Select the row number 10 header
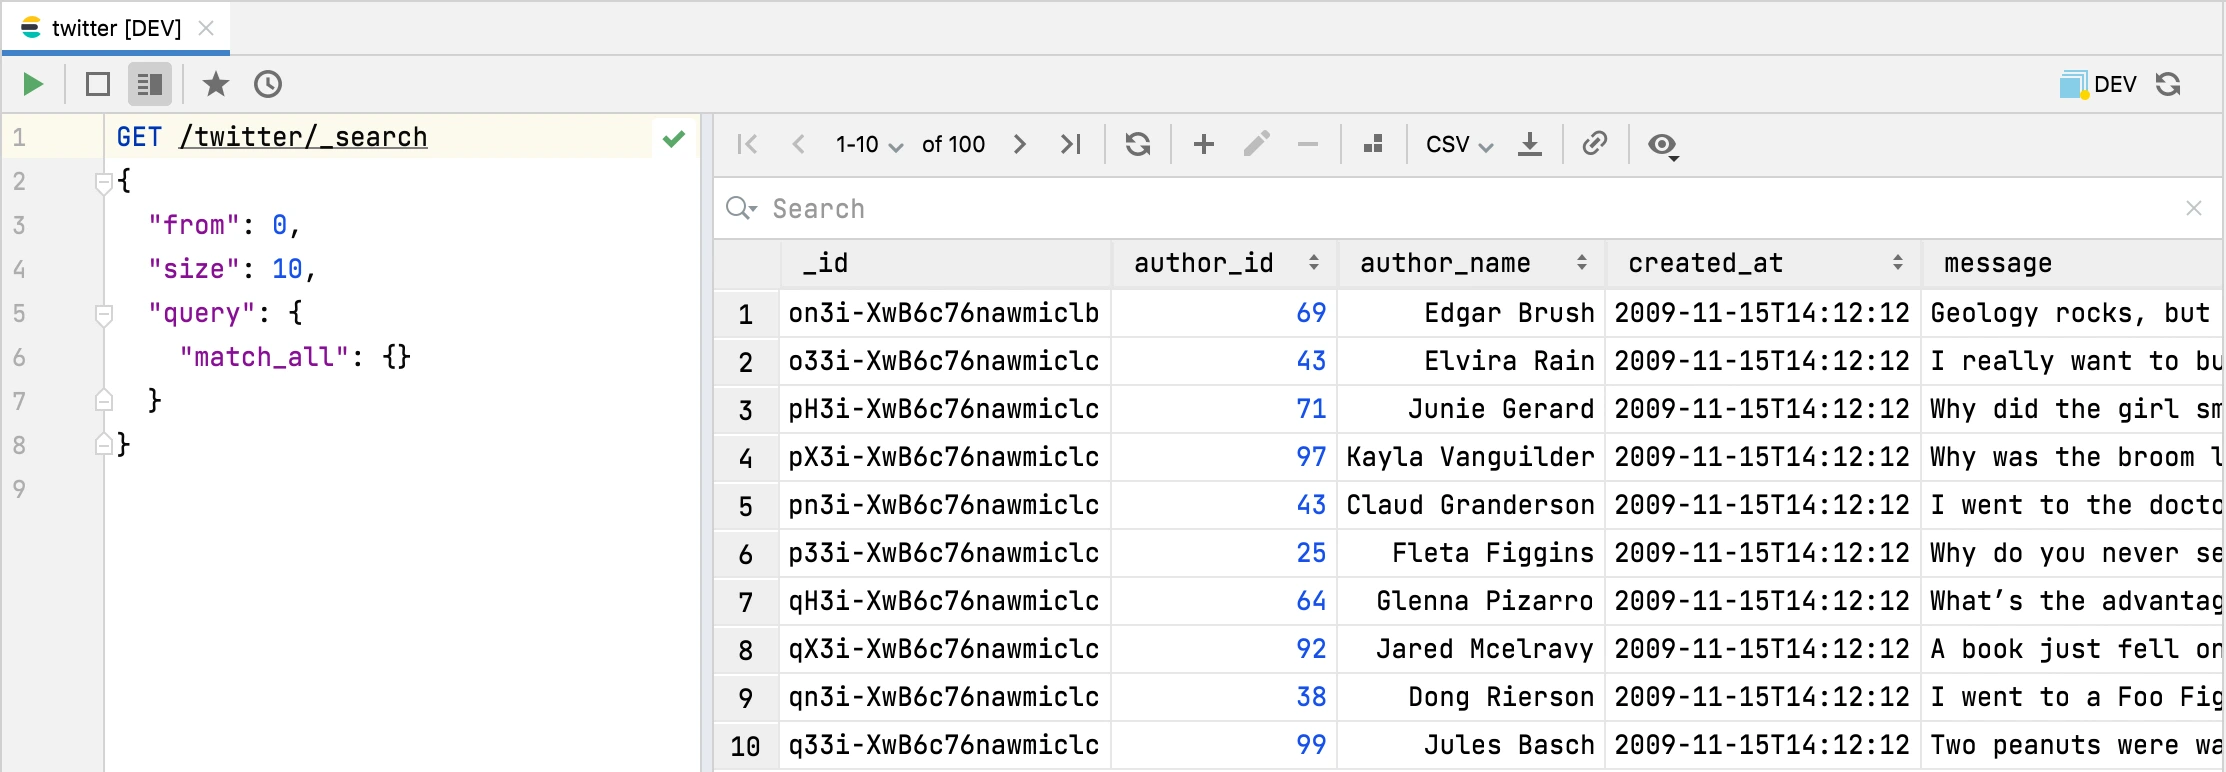2226x772 pixels. [746, 746]
